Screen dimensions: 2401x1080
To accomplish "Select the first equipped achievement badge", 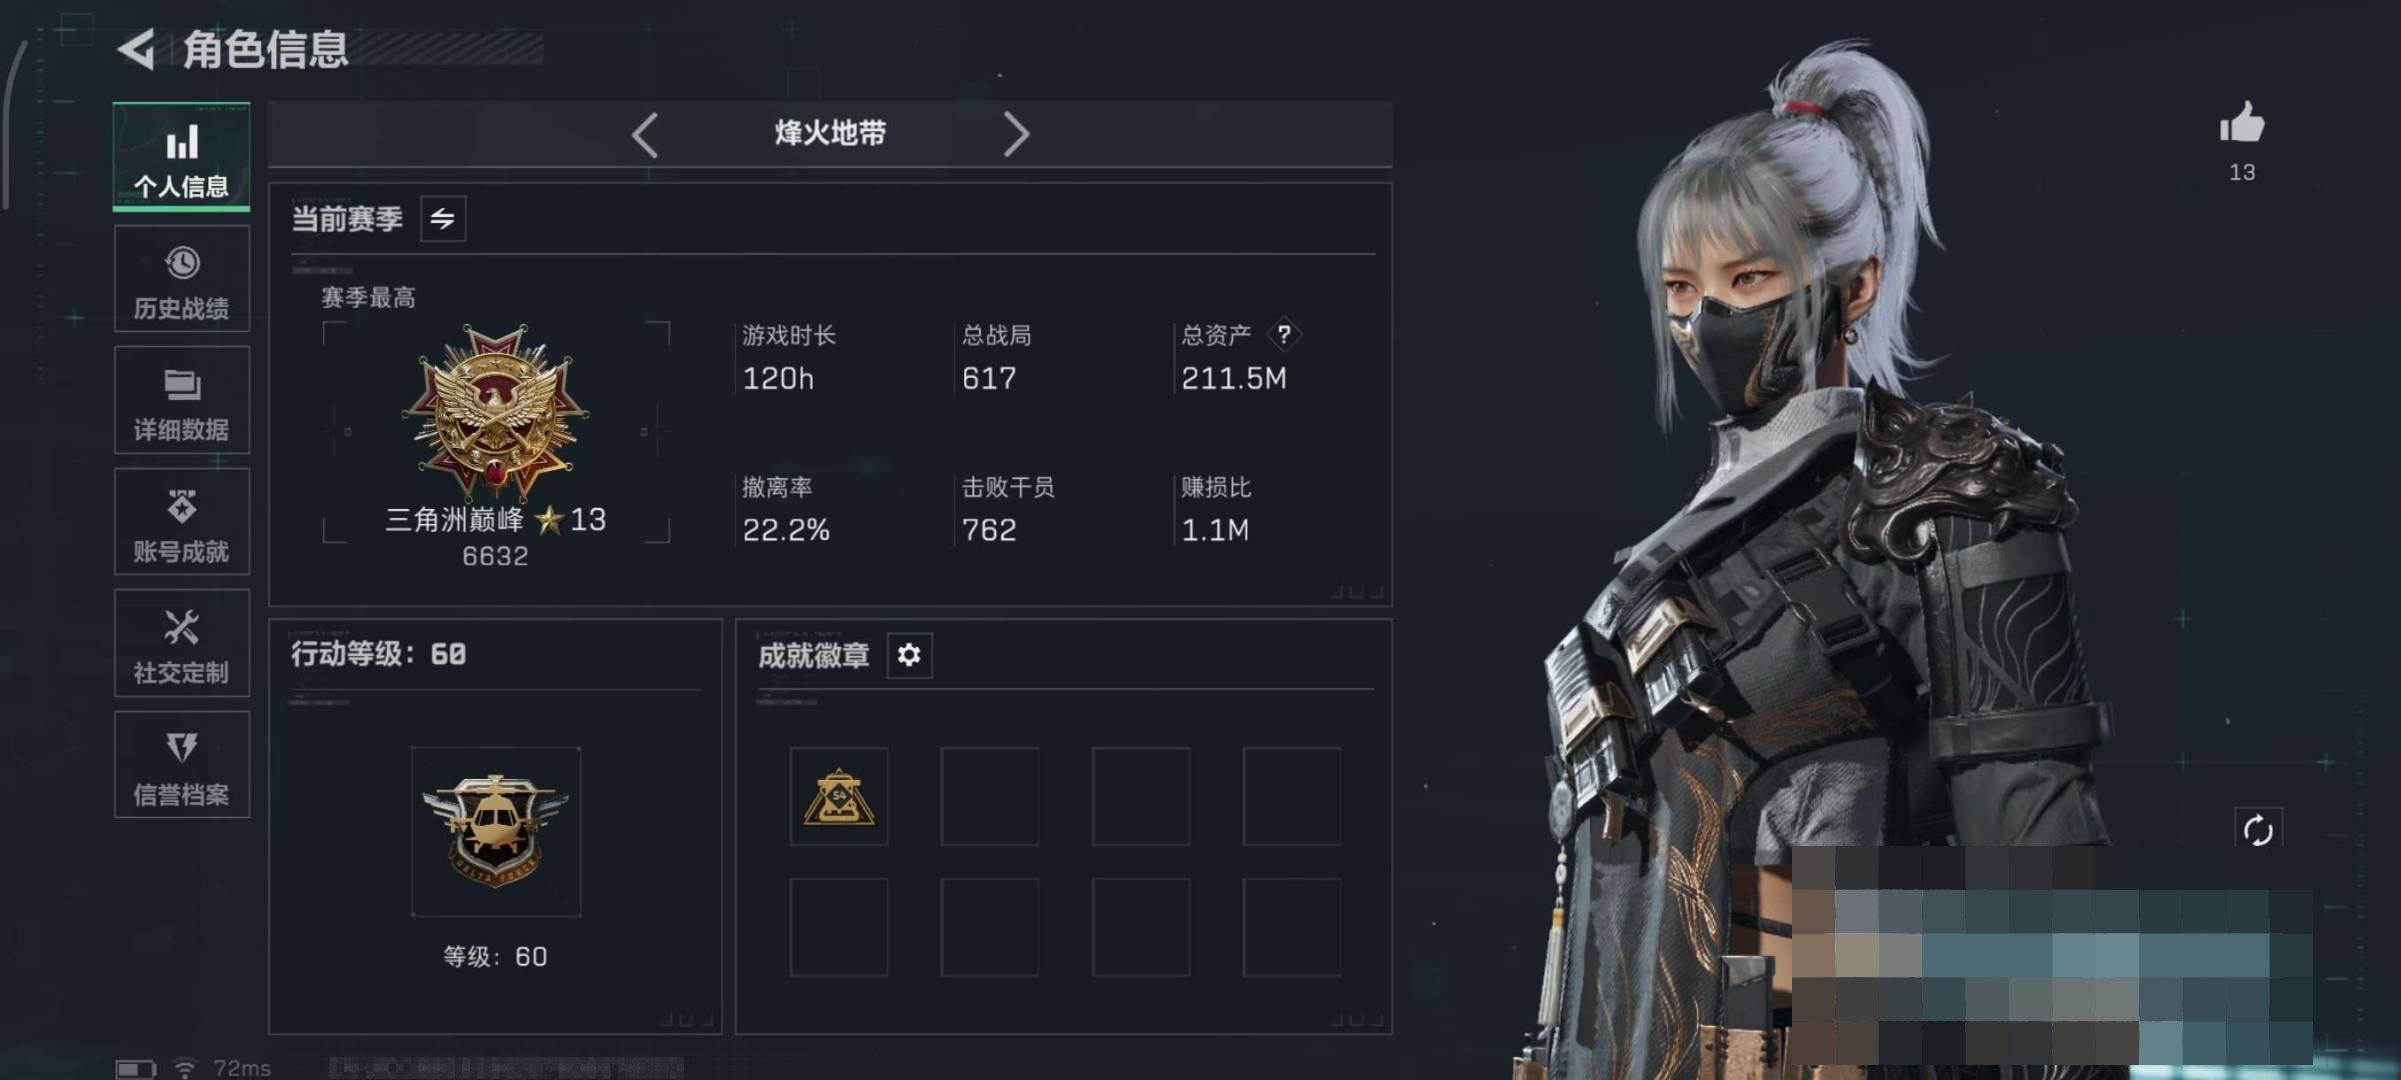I will click(x=839, y=797).
